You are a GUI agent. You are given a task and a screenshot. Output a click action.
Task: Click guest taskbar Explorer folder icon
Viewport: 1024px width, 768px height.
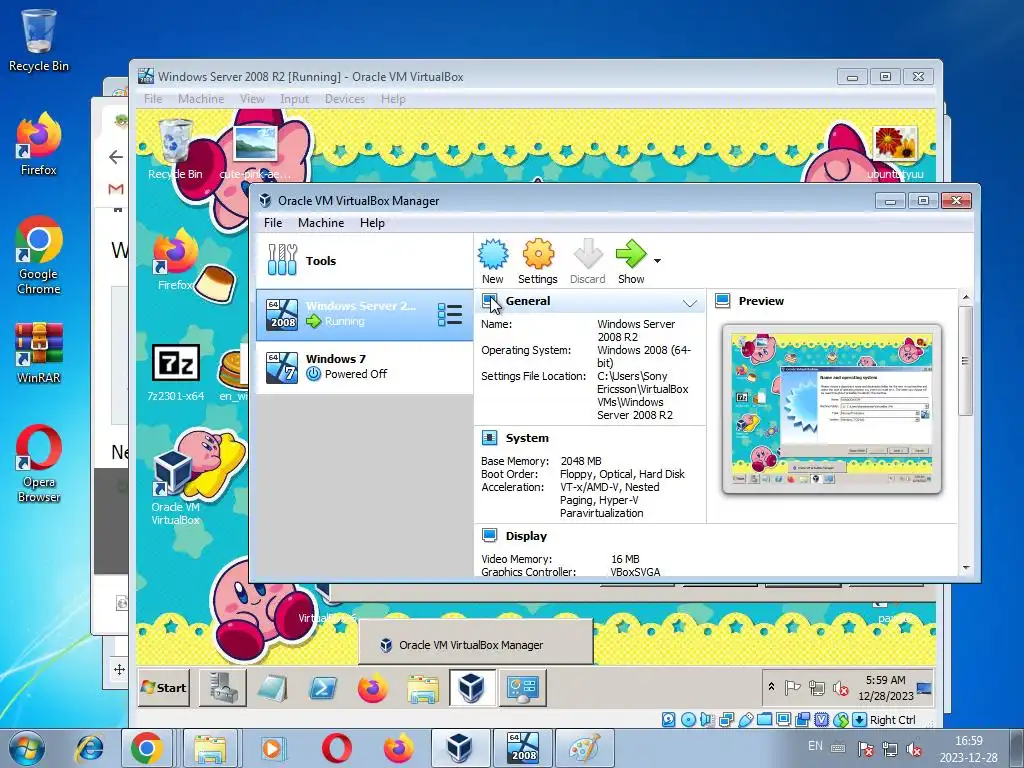pyautogui.click(x=423, y=688)
